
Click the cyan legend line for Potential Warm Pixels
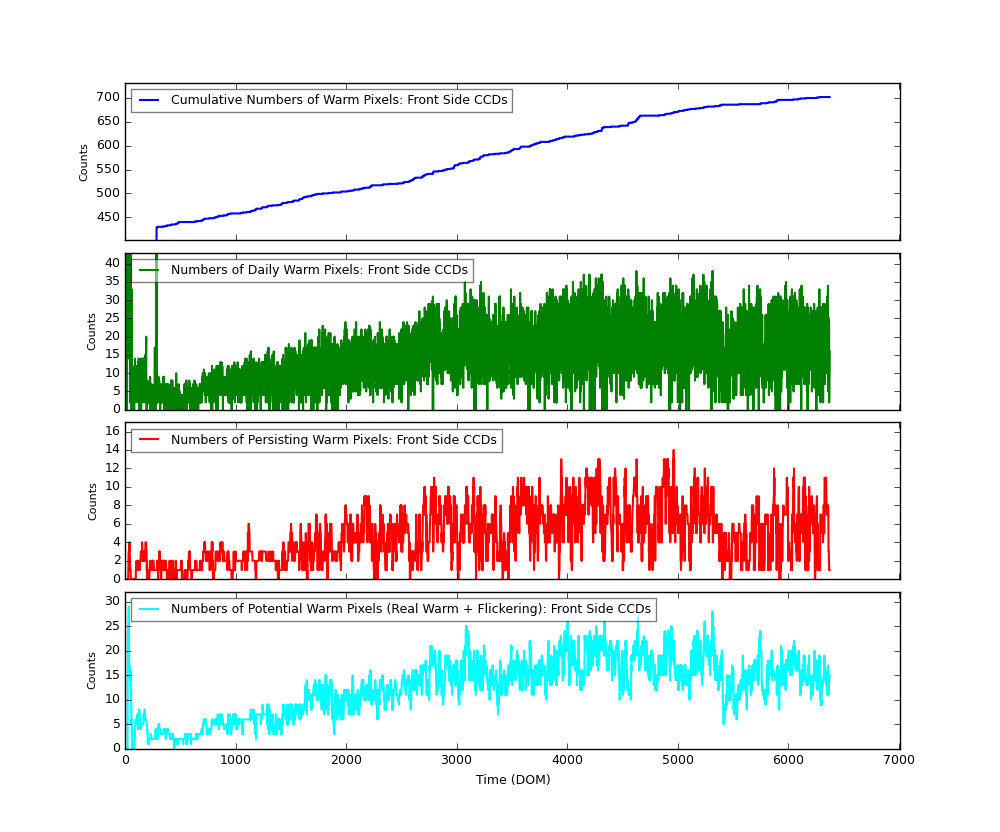tap(149, 609)
